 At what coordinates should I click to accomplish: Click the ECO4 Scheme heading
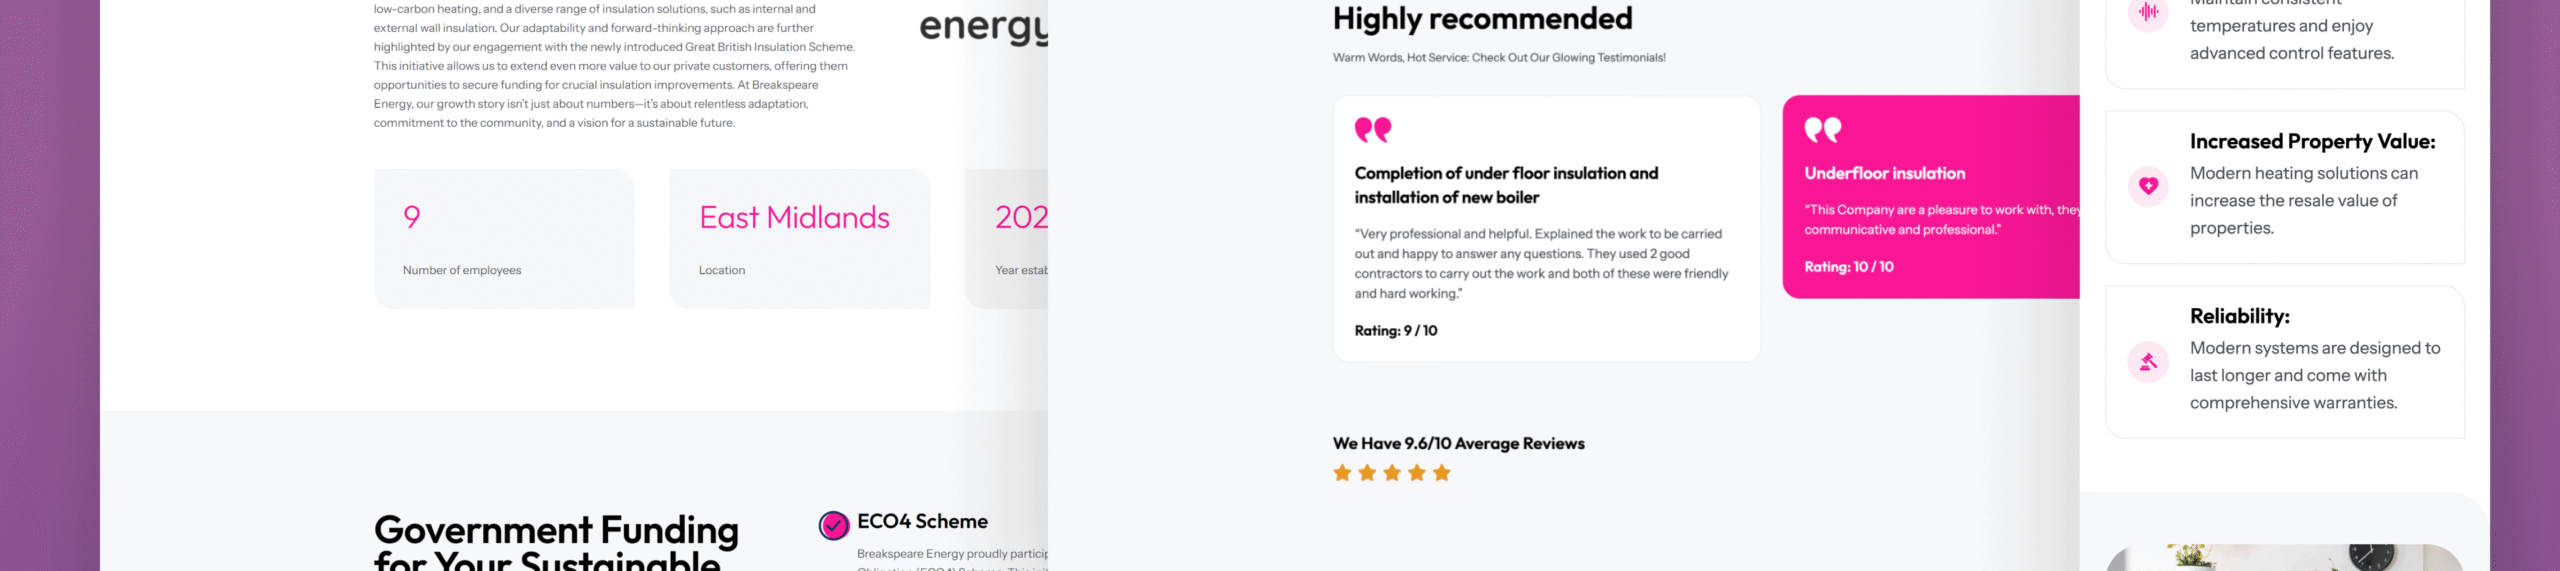[922, 521]
